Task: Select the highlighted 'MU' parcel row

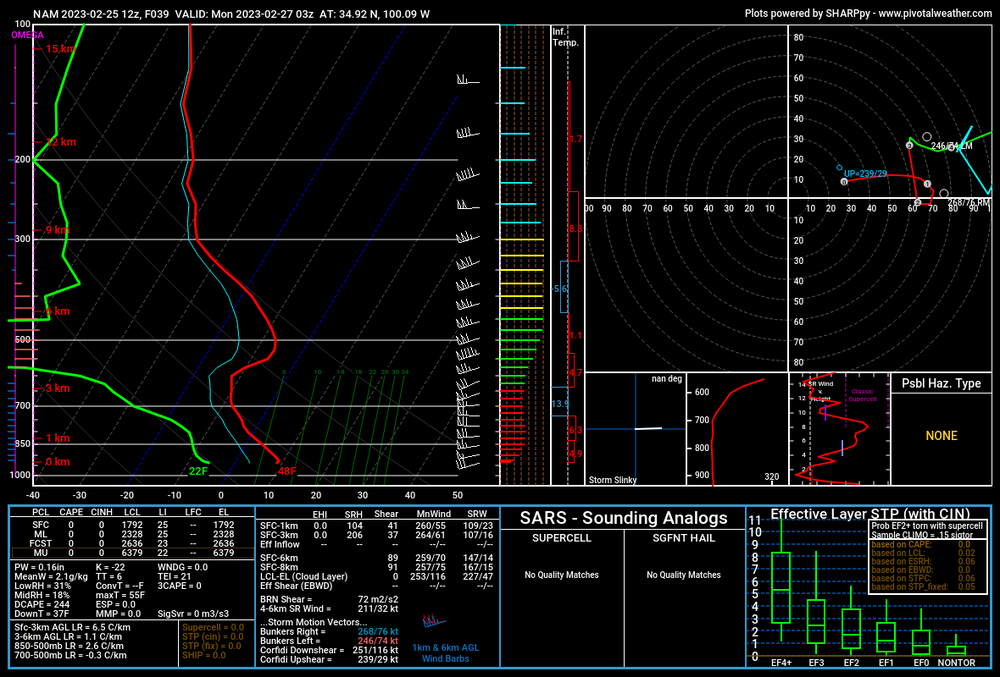Action: (x=131, y=553)
